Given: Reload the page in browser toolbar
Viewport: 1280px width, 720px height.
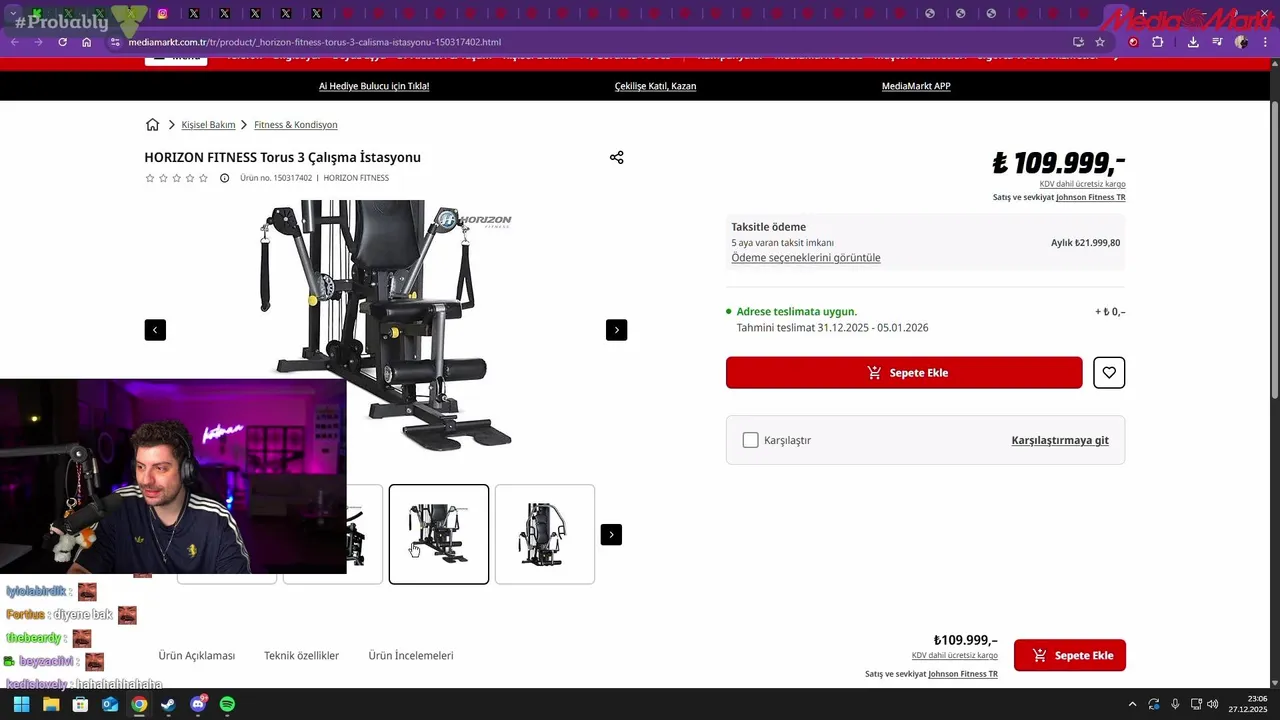Looking at the screenshot, I should pyautogui.click(x=62, y=42).
